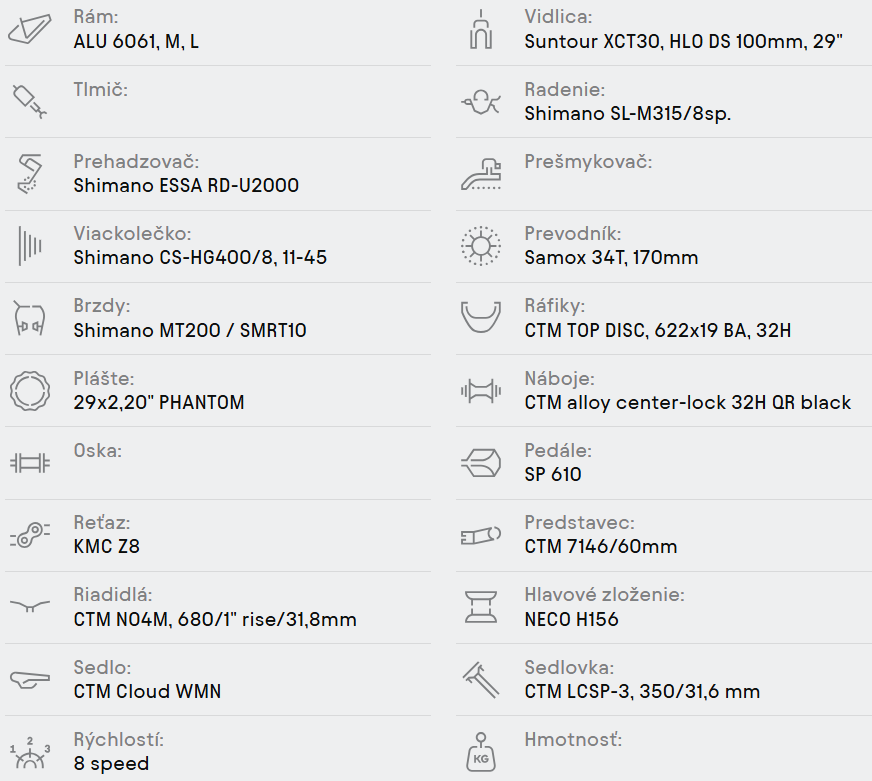872x781 pixels.
Task: Click the headset icon by Hlavové zloženie
Action: [x=481, y=607]
